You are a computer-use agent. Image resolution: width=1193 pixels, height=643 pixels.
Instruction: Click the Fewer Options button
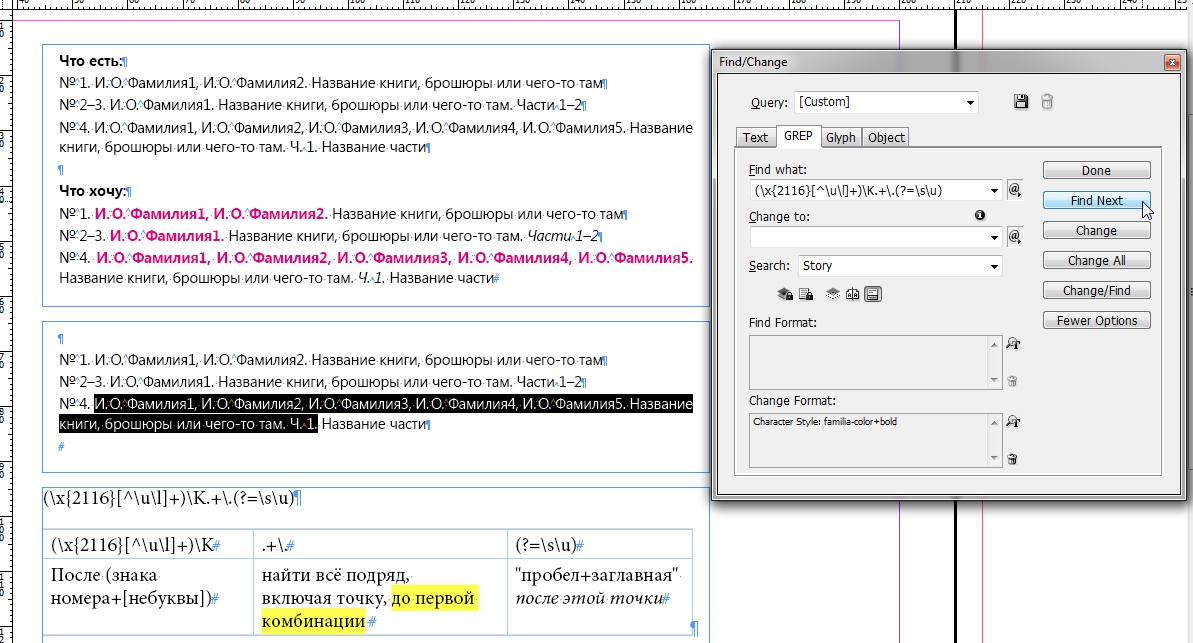[1096, 320]
